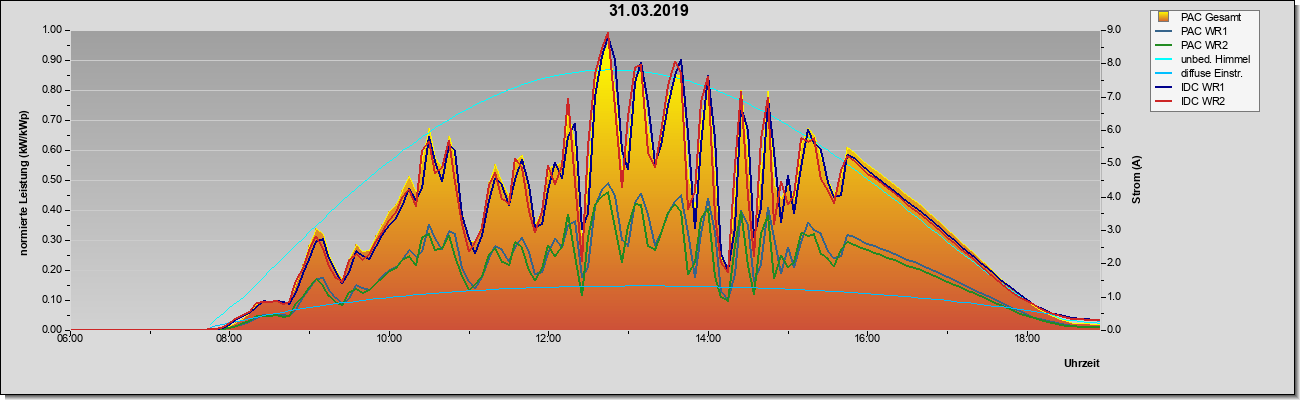Click the 18:00 time axis label
Viewport: 1300px width, 400px height.
point(1026,339)
